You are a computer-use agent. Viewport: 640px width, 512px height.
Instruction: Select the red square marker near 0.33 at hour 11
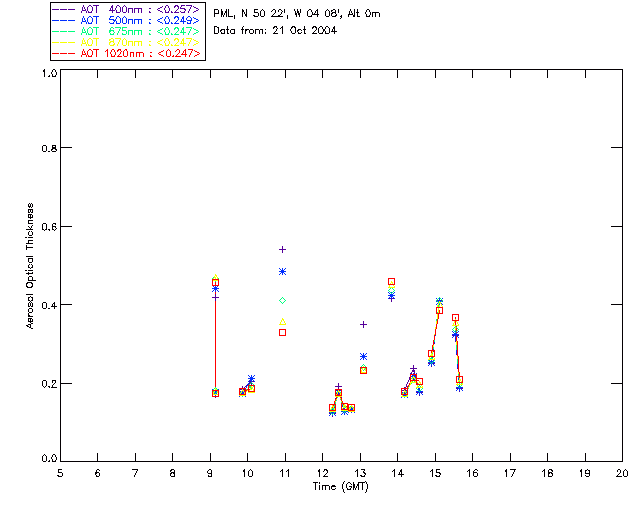282,333
